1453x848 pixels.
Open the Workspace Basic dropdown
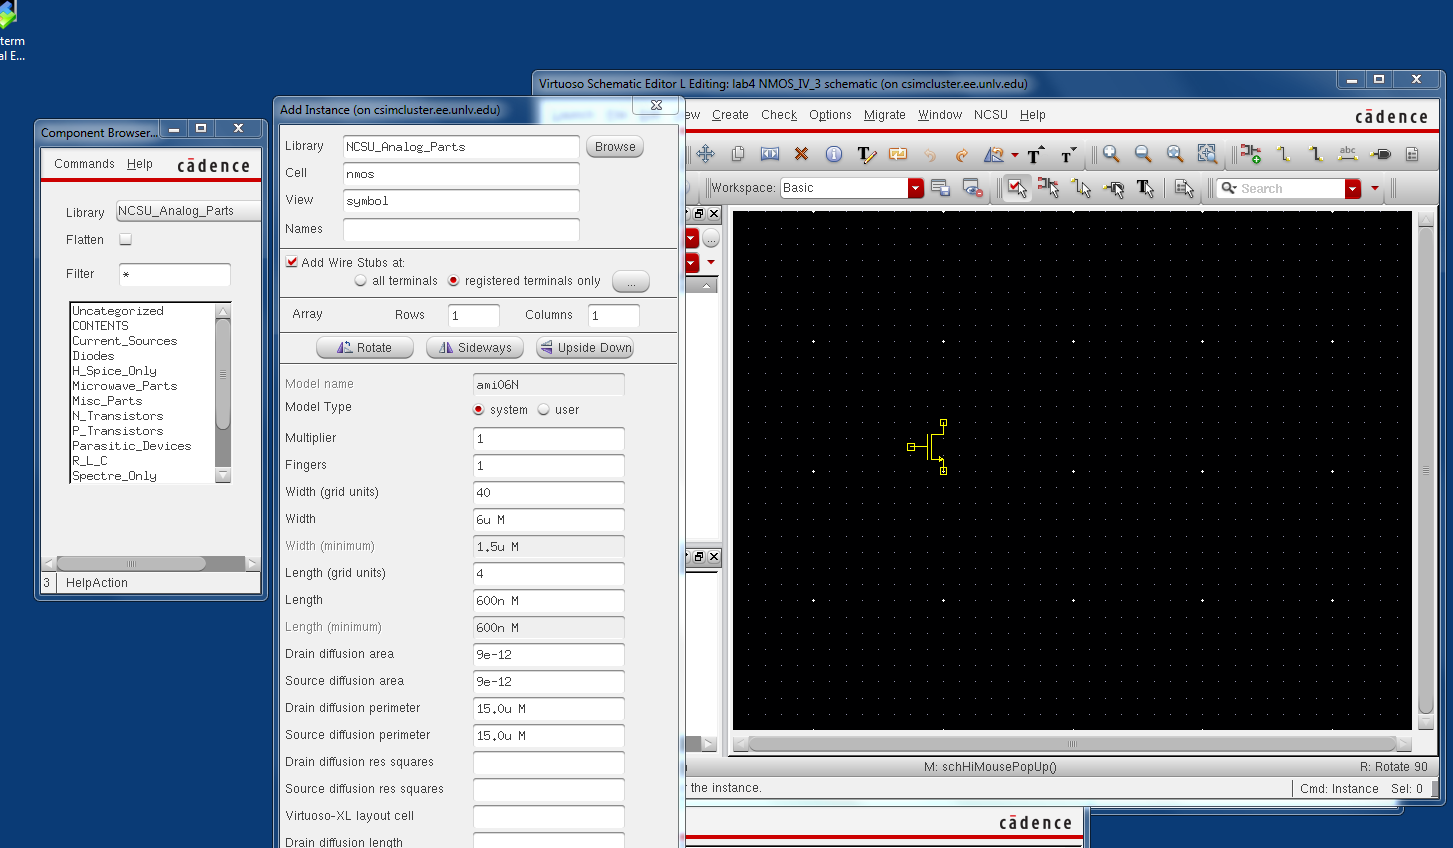[x=915, y=188]
